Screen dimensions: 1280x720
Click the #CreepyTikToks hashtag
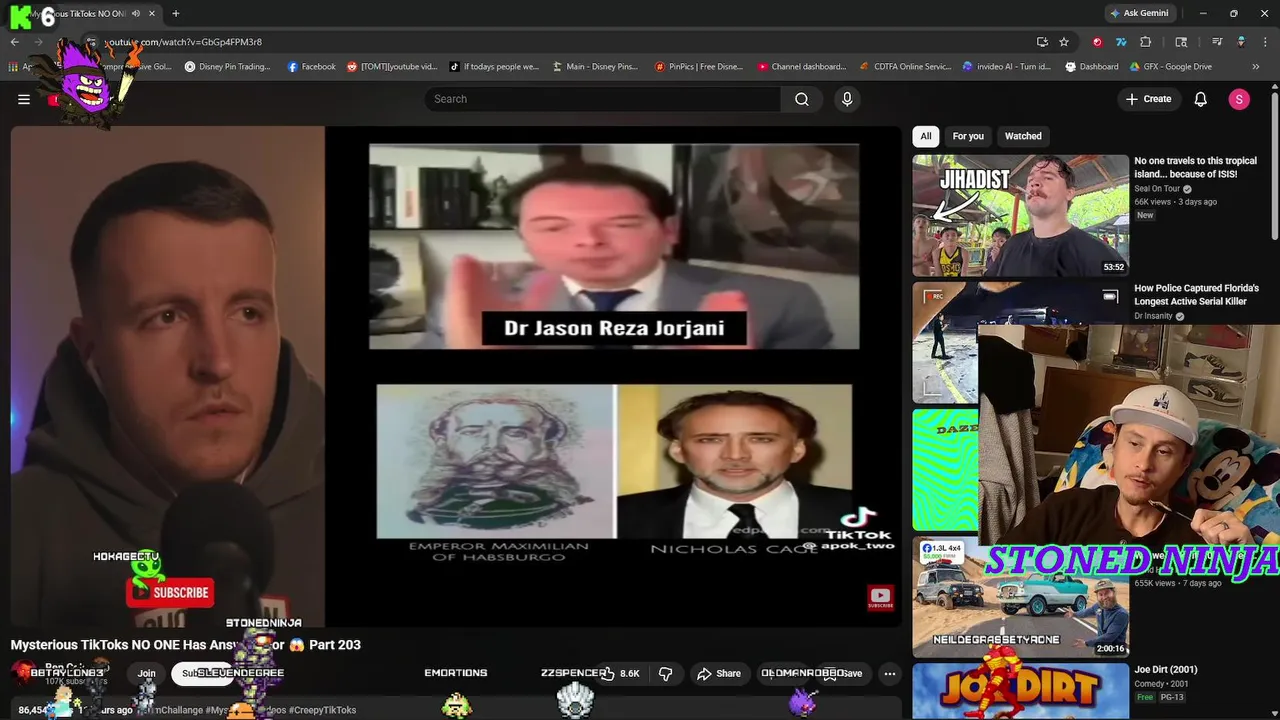tap(322, 710)
